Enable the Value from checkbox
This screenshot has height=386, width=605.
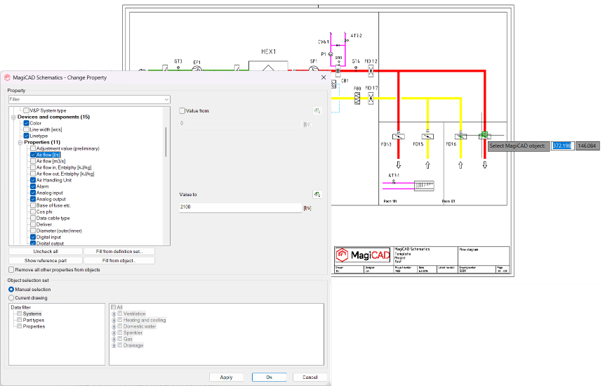(182, 111)
